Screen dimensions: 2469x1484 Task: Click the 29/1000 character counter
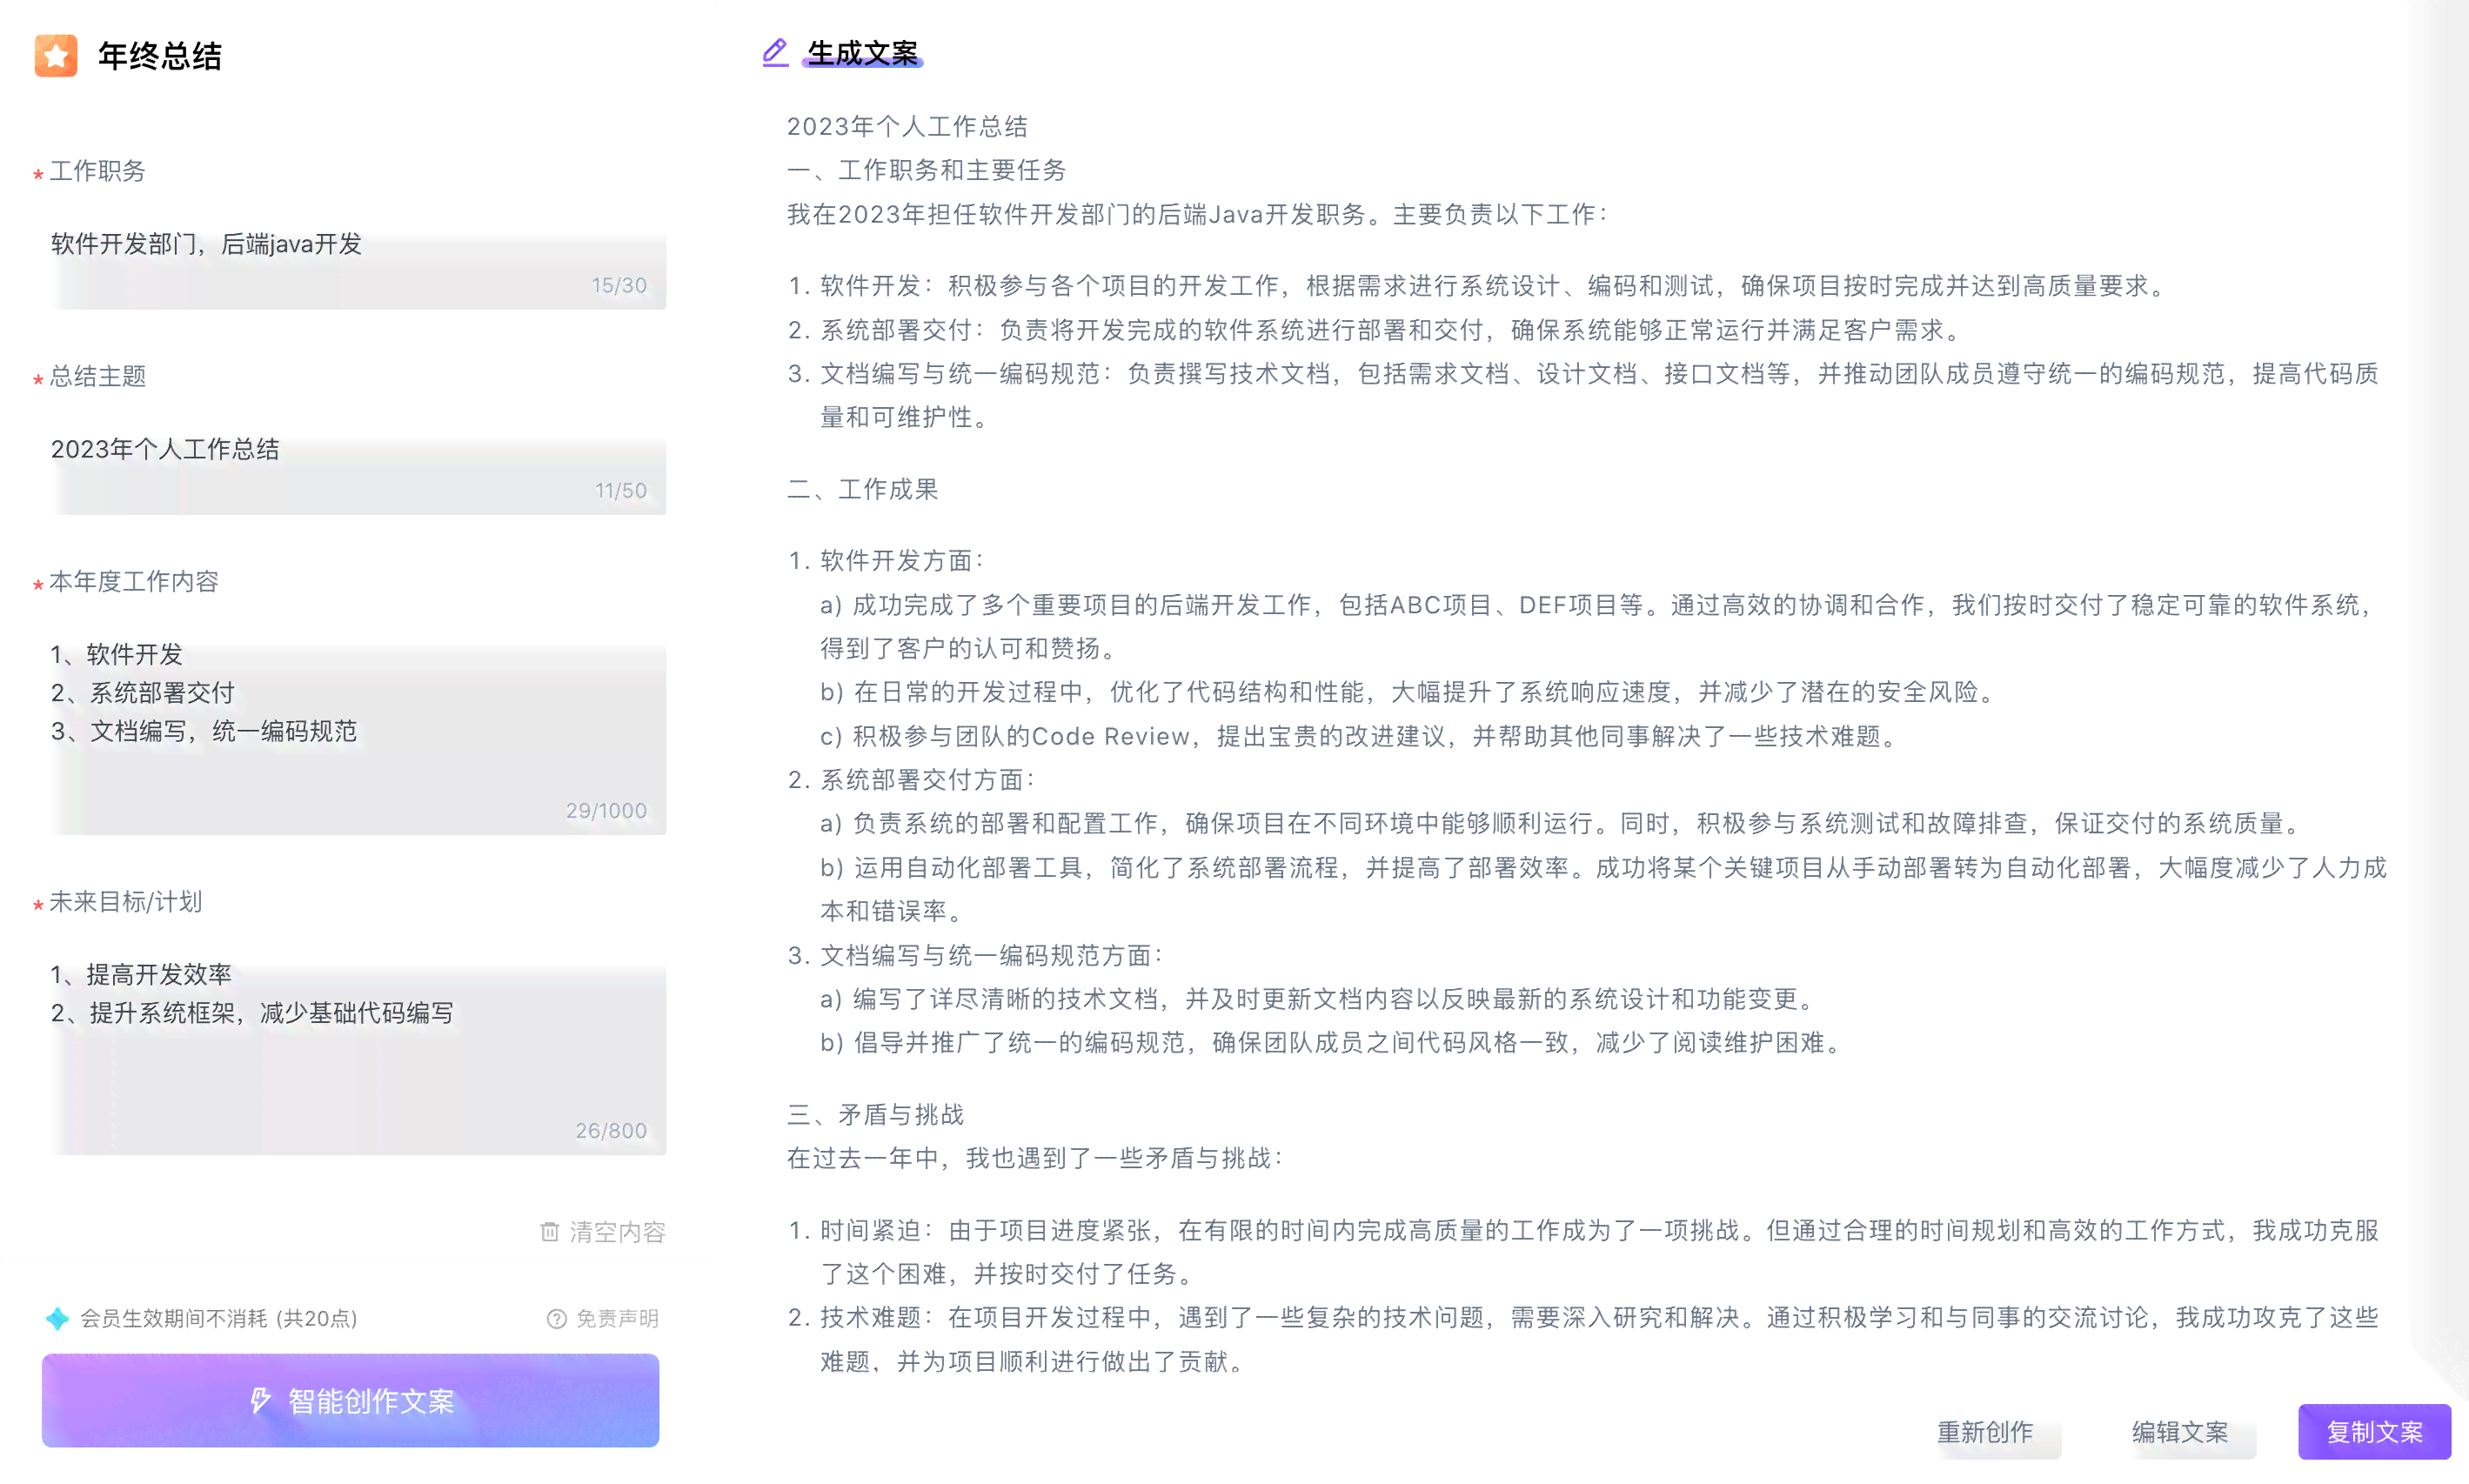click(606, 810)
